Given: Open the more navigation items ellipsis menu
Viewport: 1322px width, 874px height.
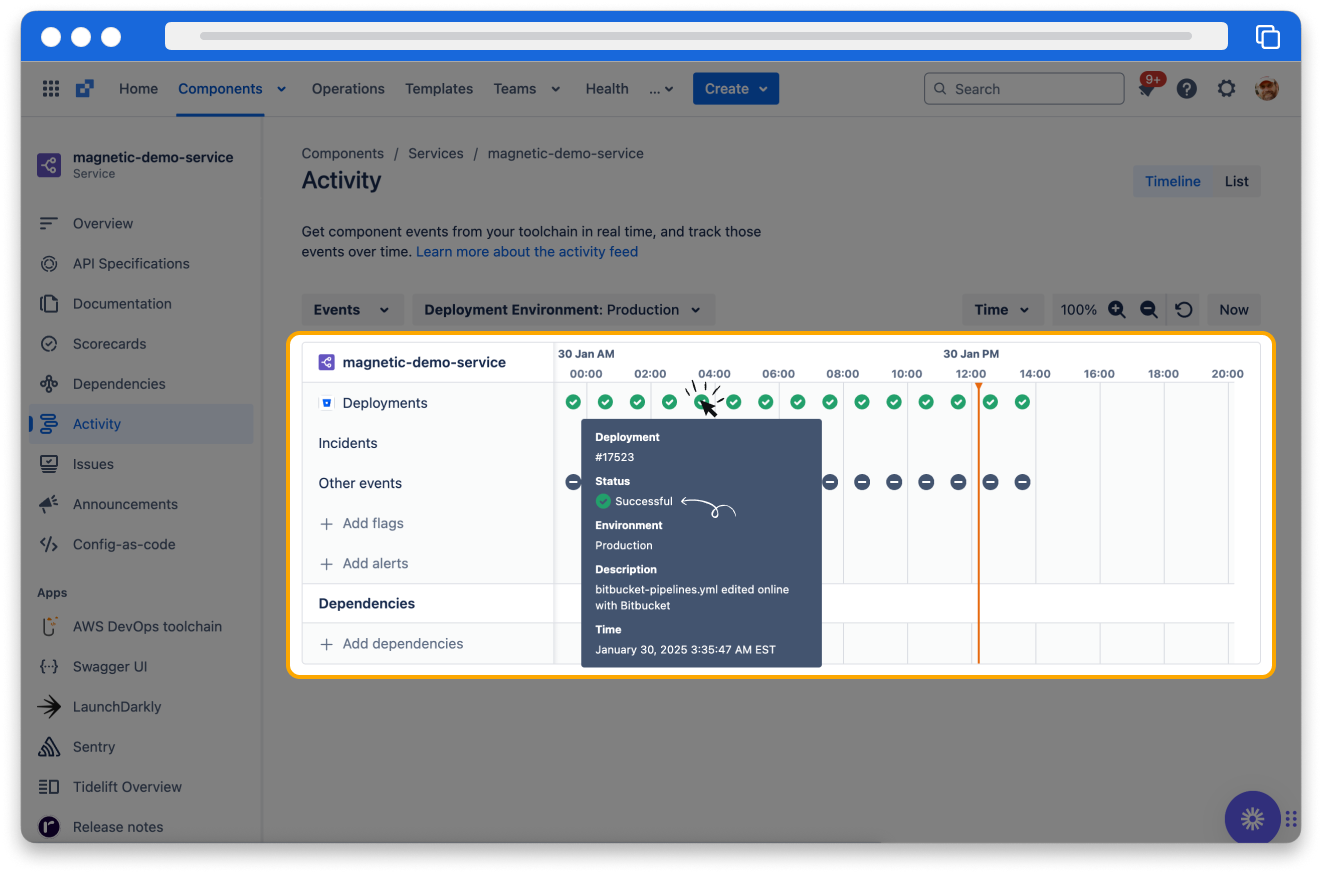Looking at the screenshot, I should pyautogui.click(x=662, y=89).
